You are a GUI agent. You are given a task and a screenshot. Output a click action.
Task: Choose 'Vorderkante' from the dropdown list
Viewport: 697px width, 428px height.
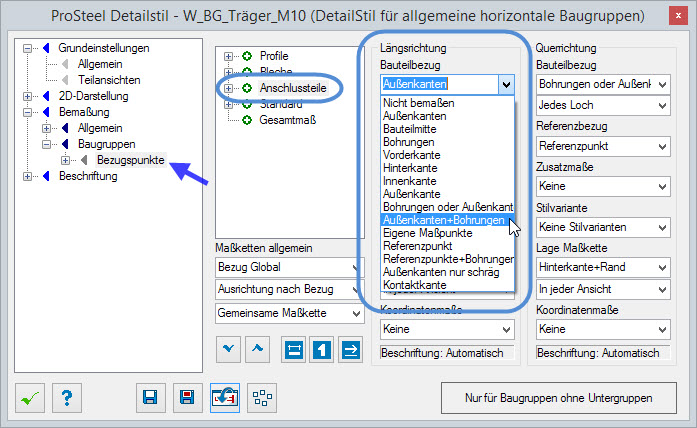(x=448, y=155)
